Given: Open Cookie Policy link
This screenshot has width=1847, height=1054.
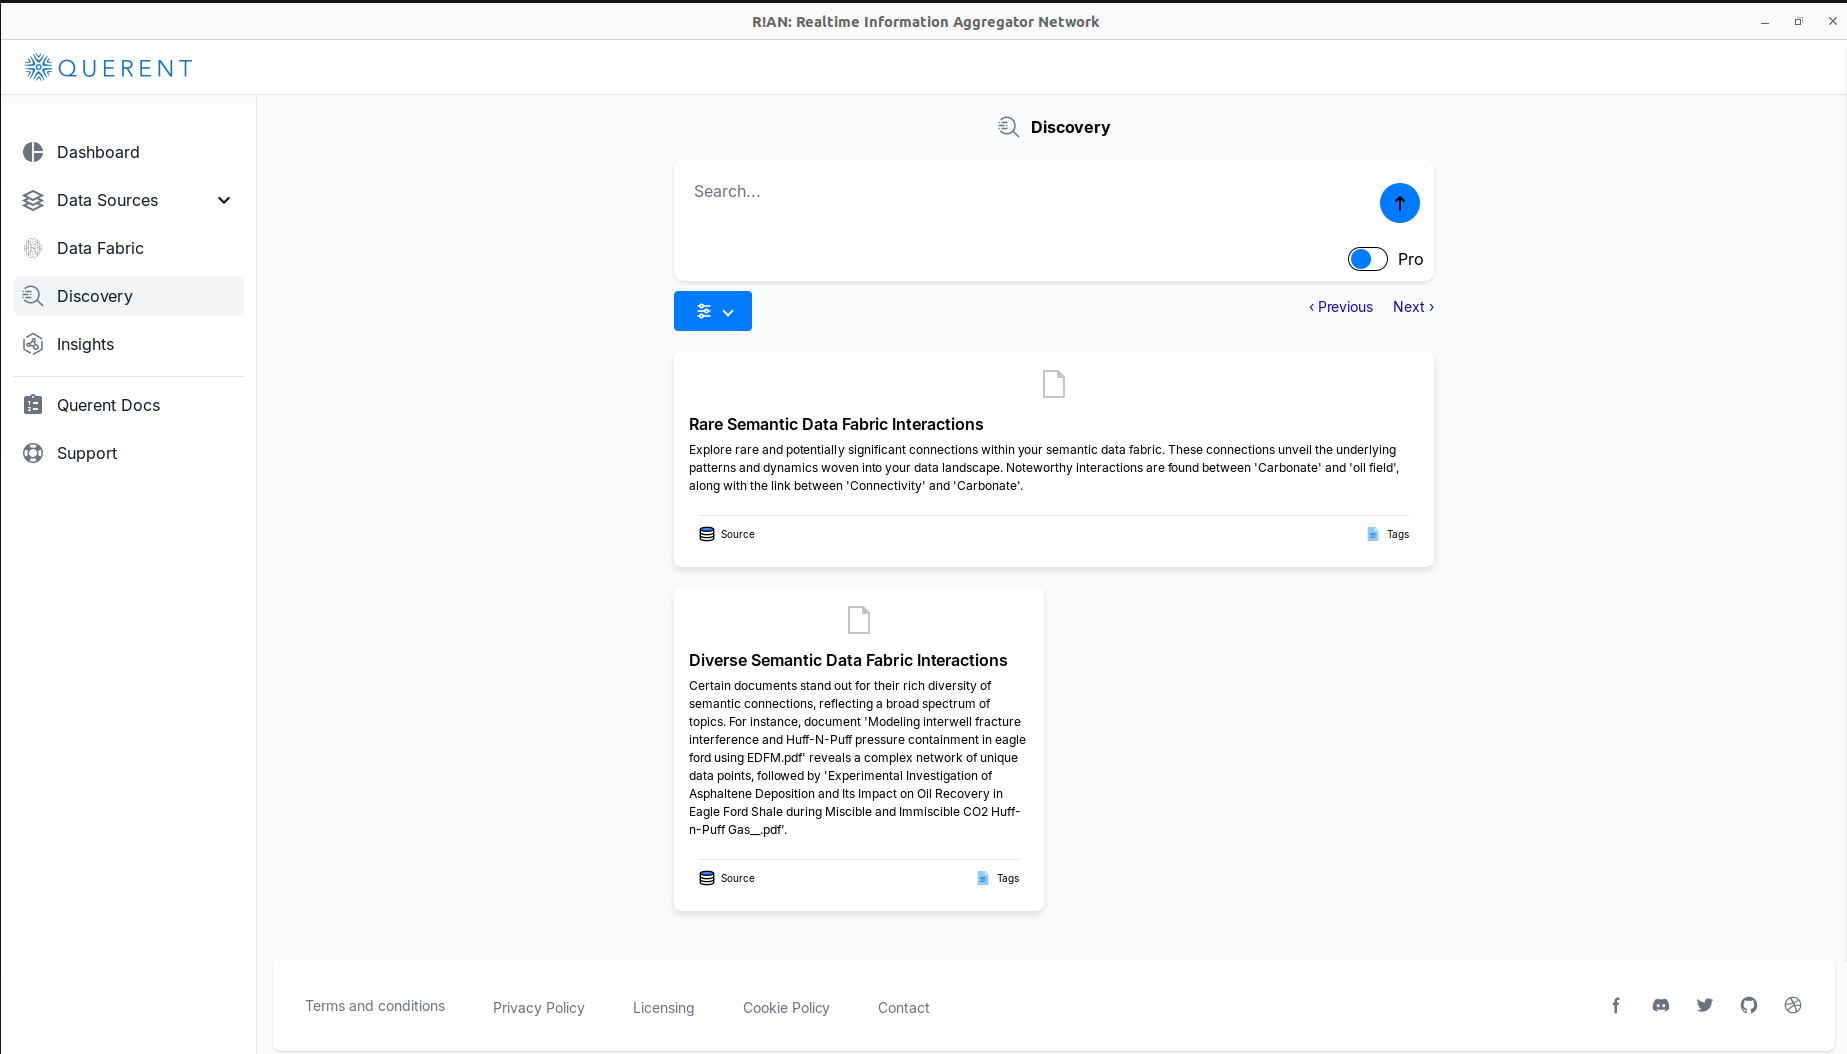Looking at the screenshot, I should (x=786, y=1008).
